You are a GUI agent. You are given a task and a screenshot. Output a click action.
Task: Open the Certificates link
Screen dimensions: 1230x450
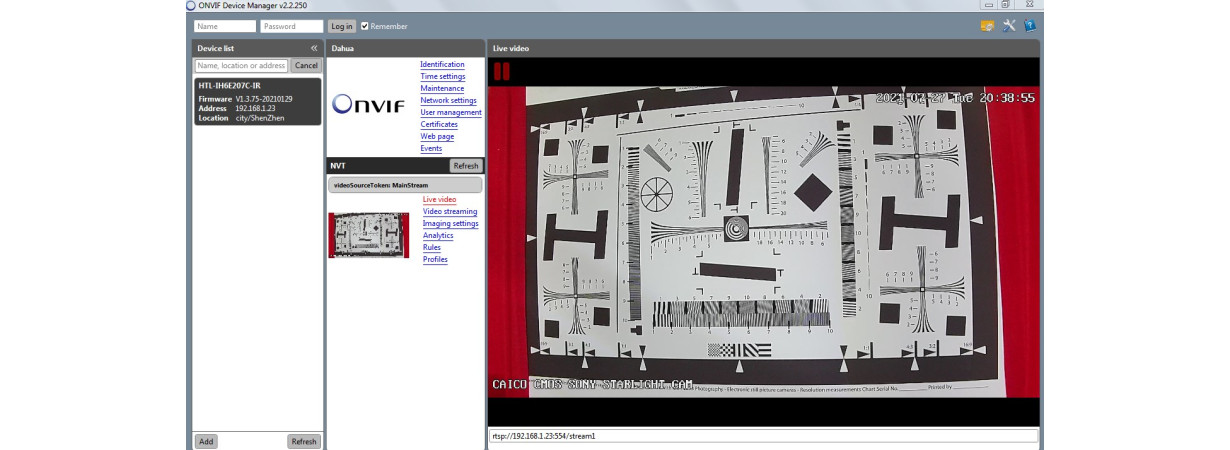[439, 124]
